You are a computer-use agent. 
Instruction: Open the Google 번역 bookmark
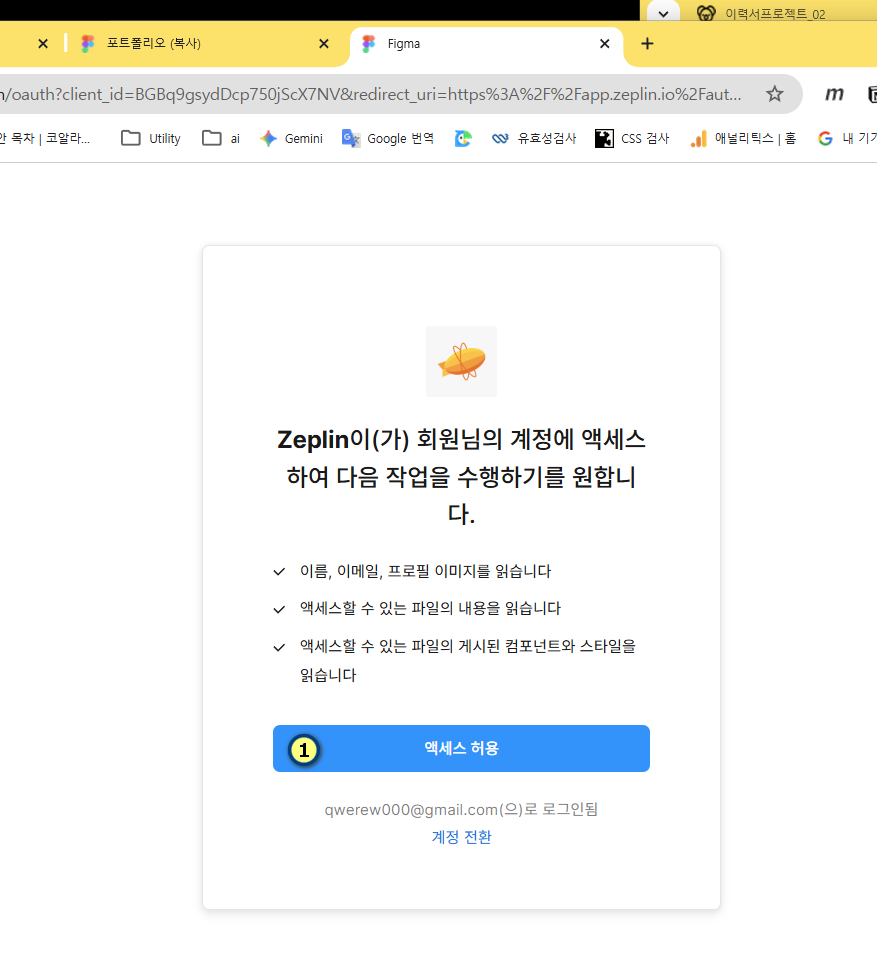point(388,139)
